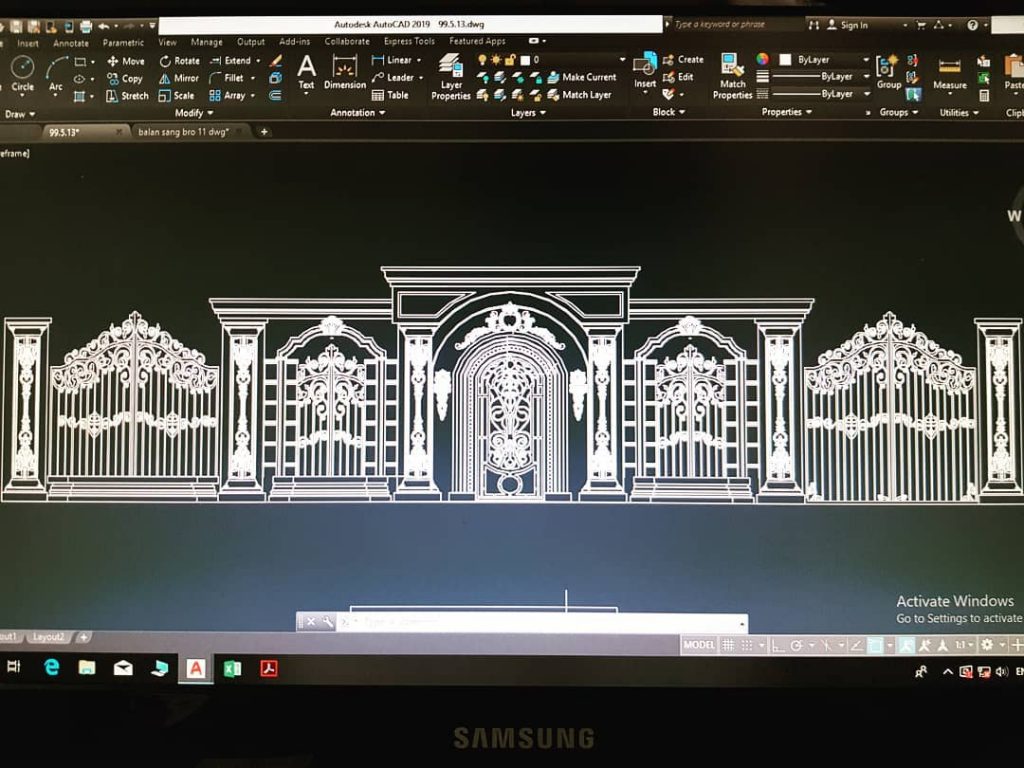
Task: Click the Undo arrow
Action: point(104,26)
